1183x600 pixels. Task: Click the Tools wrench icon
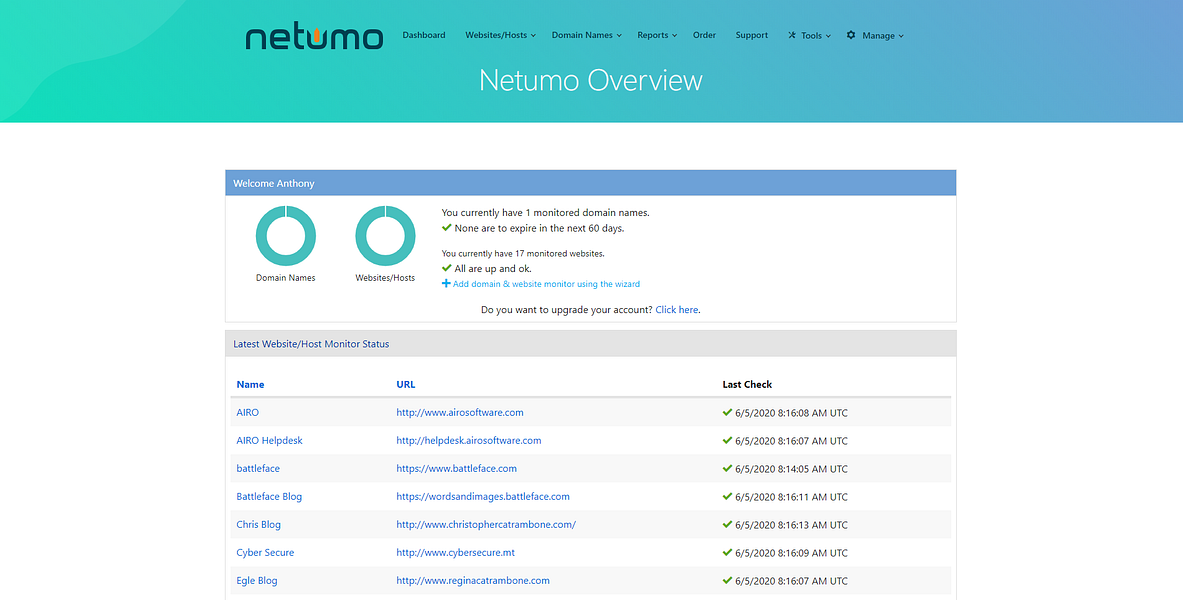[792, 35]
